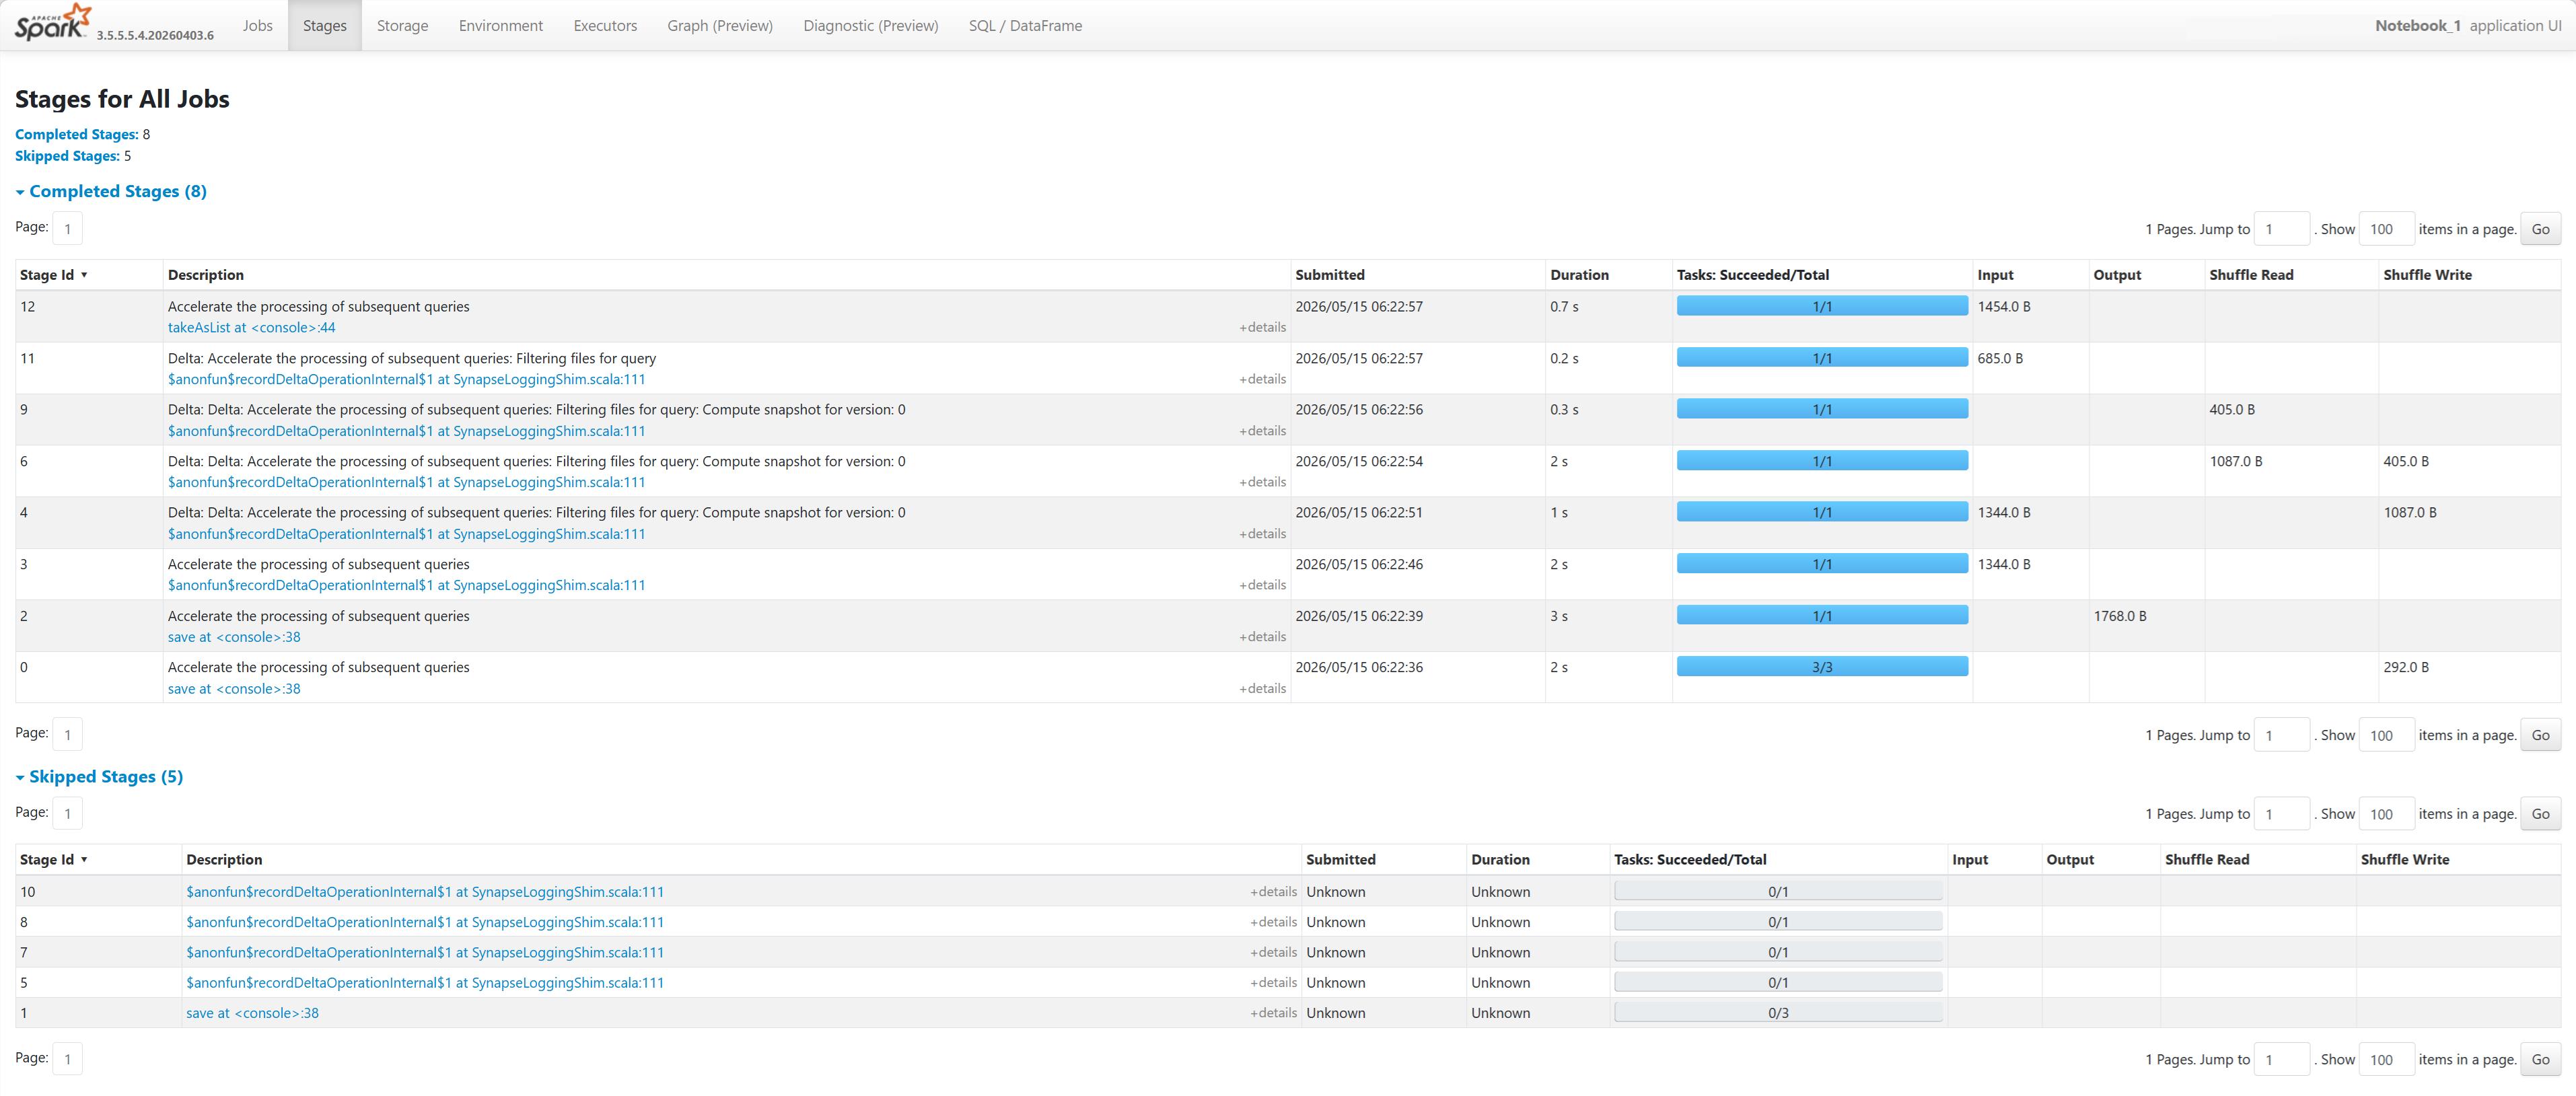Collapse the Completed Stages (8) section
2576x1096 pixels.
111,191
